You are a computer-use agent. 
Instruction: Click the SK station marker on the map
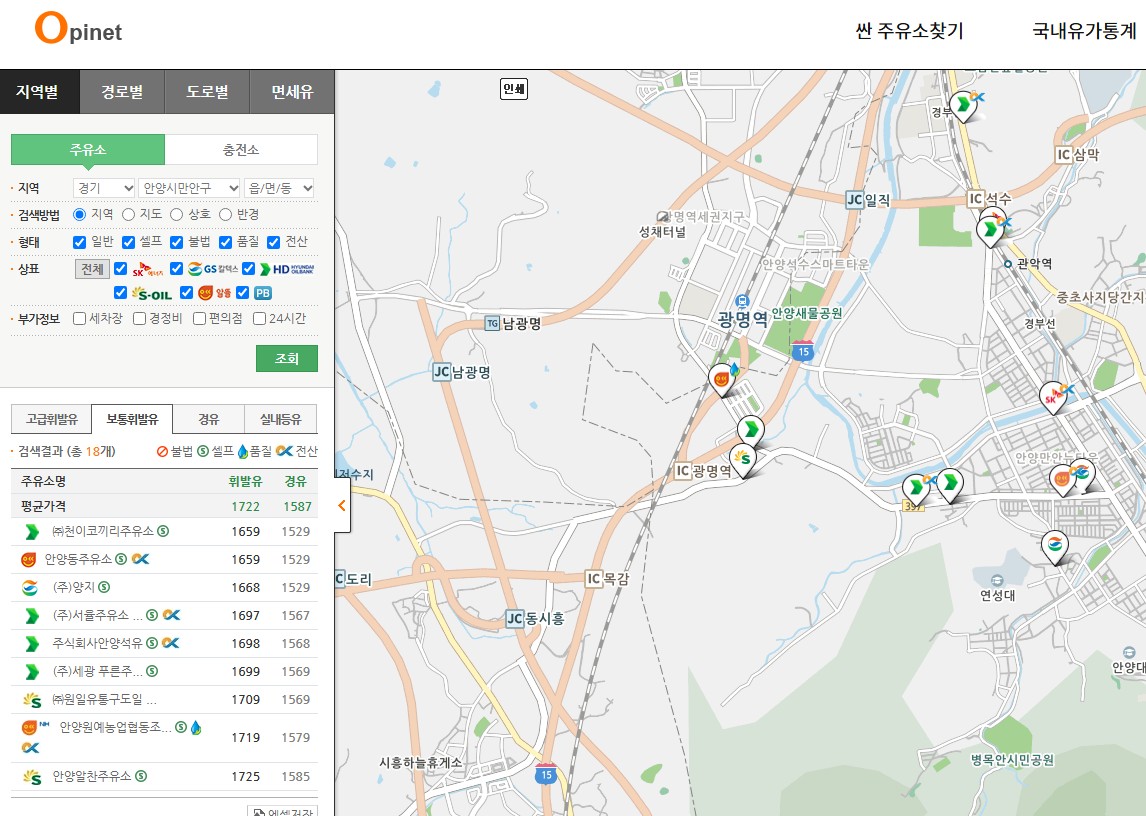[x=1052, y=397]
